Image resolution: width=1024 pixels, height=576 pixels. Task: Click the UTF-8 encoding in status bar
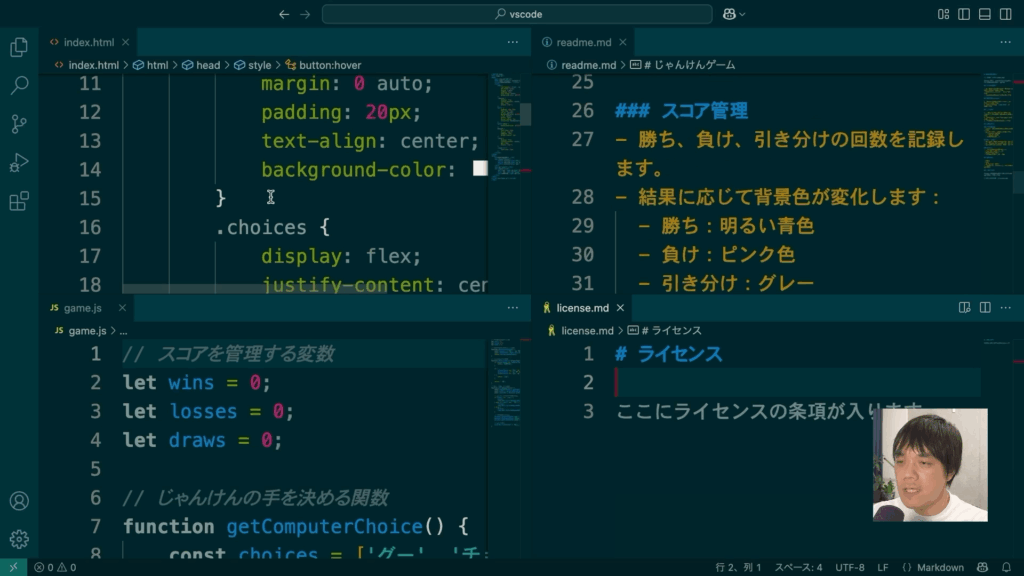848,567
